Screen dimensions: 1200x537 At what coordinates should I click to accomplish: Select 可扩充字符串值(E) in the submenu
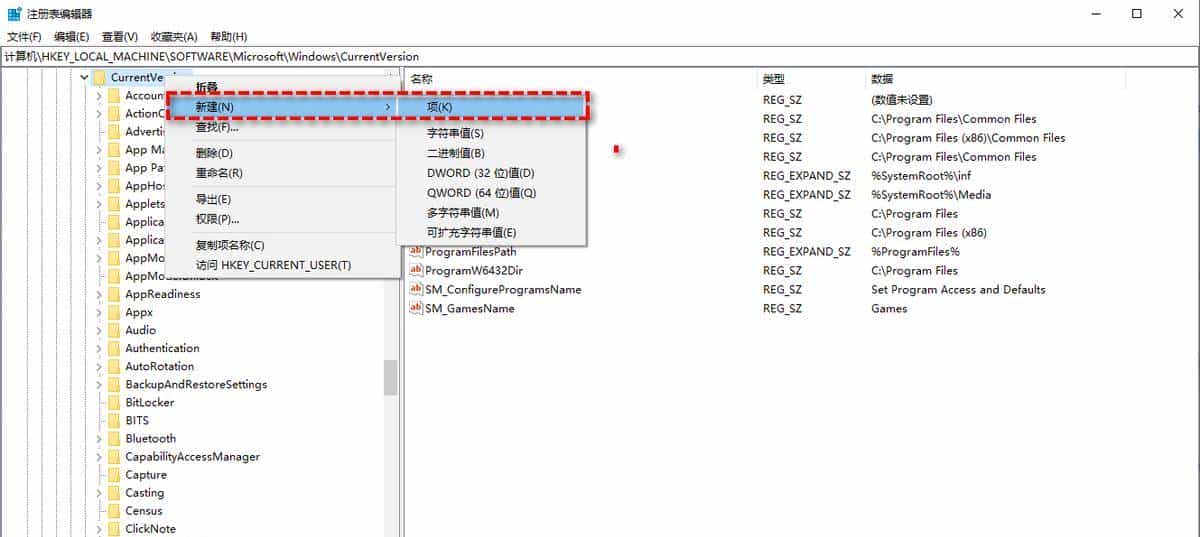(491, 233)
